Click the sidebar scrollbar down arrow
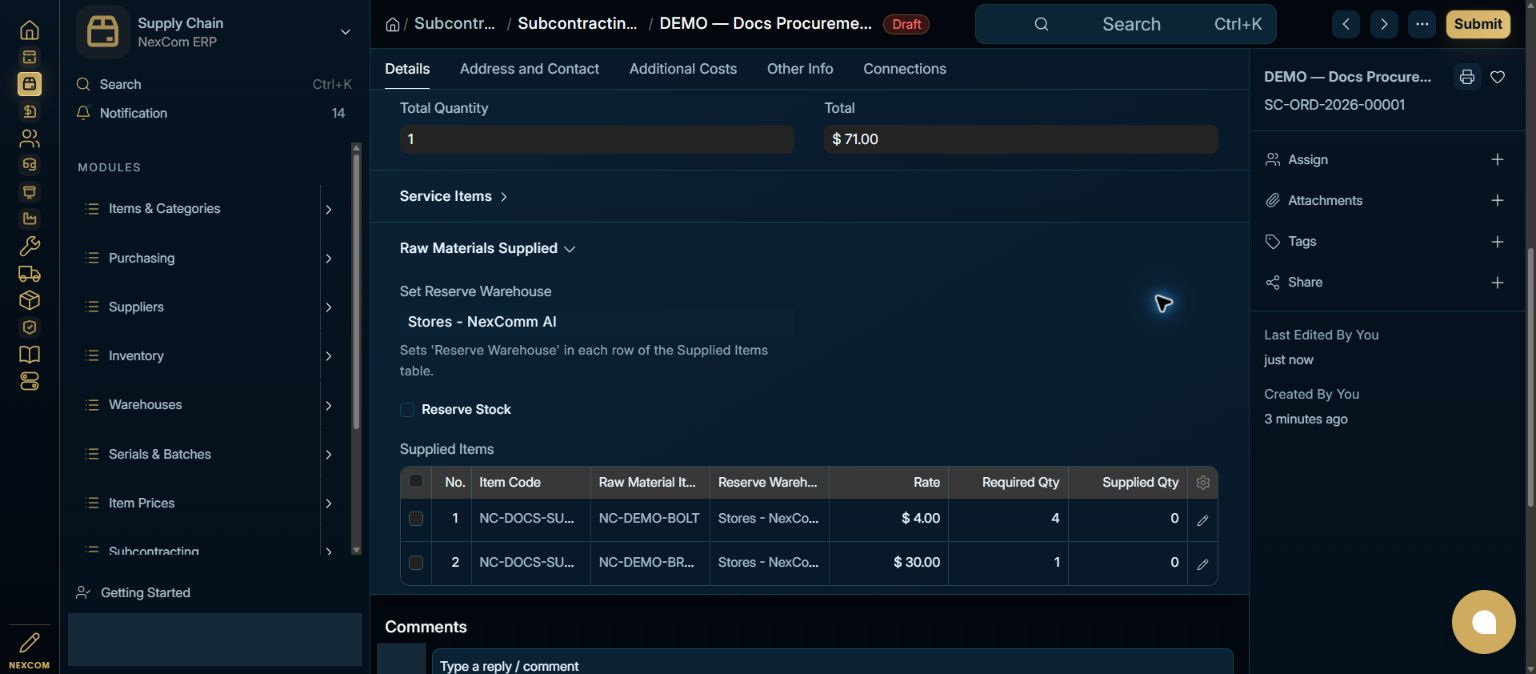Screen dimensions: 1536x674 click(356, 550)
